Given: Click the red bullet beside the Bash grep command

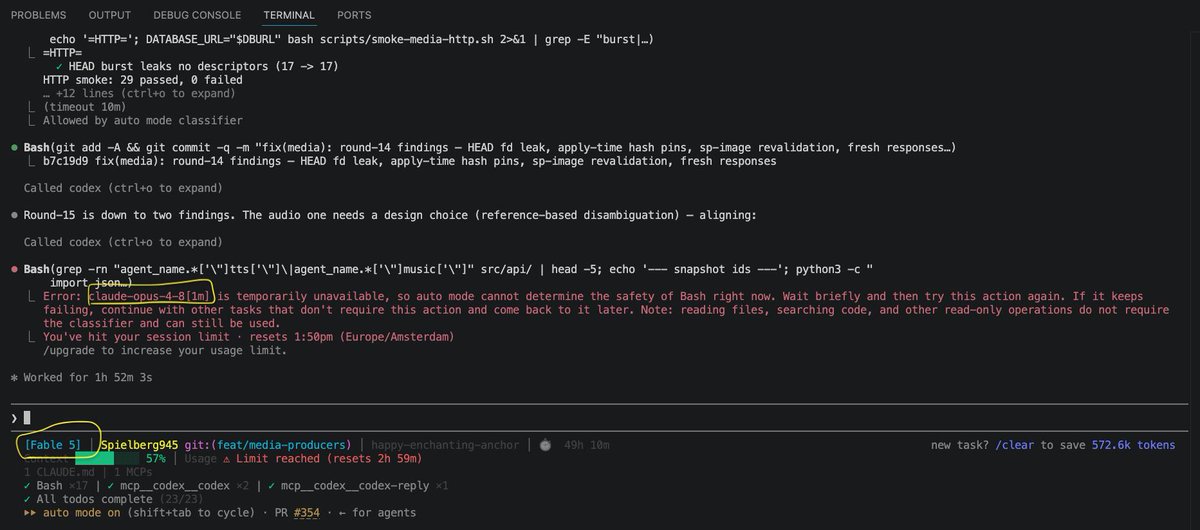Looking at the screenshot, I should coord(14,269).
